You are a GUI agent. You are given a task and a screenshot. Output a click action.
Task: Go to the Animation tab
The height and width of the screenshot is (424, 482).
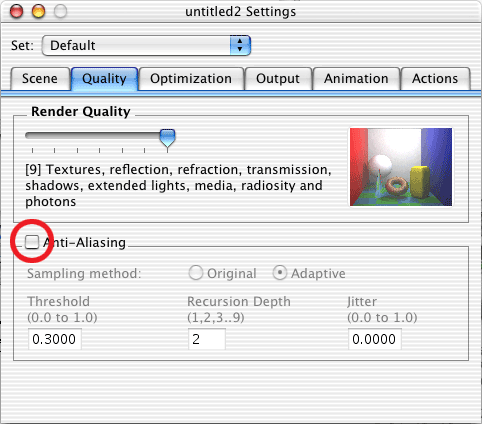click(x=356, y=79)
